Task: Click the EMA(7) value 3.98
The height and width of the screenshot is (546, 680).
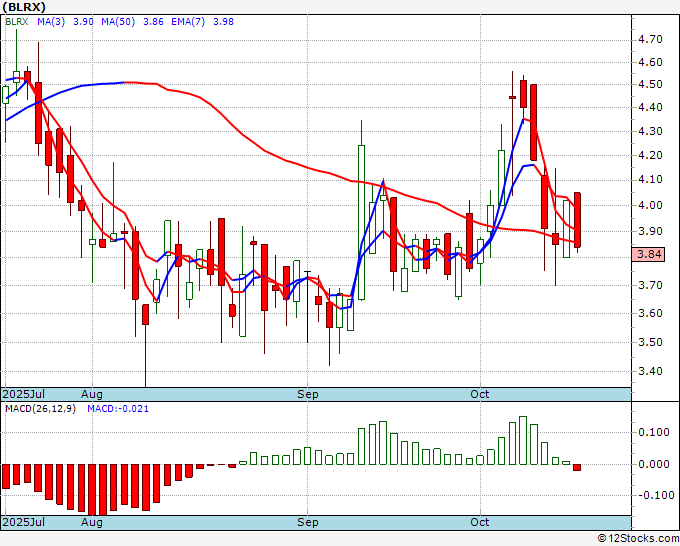Action: tap(223, 21)
